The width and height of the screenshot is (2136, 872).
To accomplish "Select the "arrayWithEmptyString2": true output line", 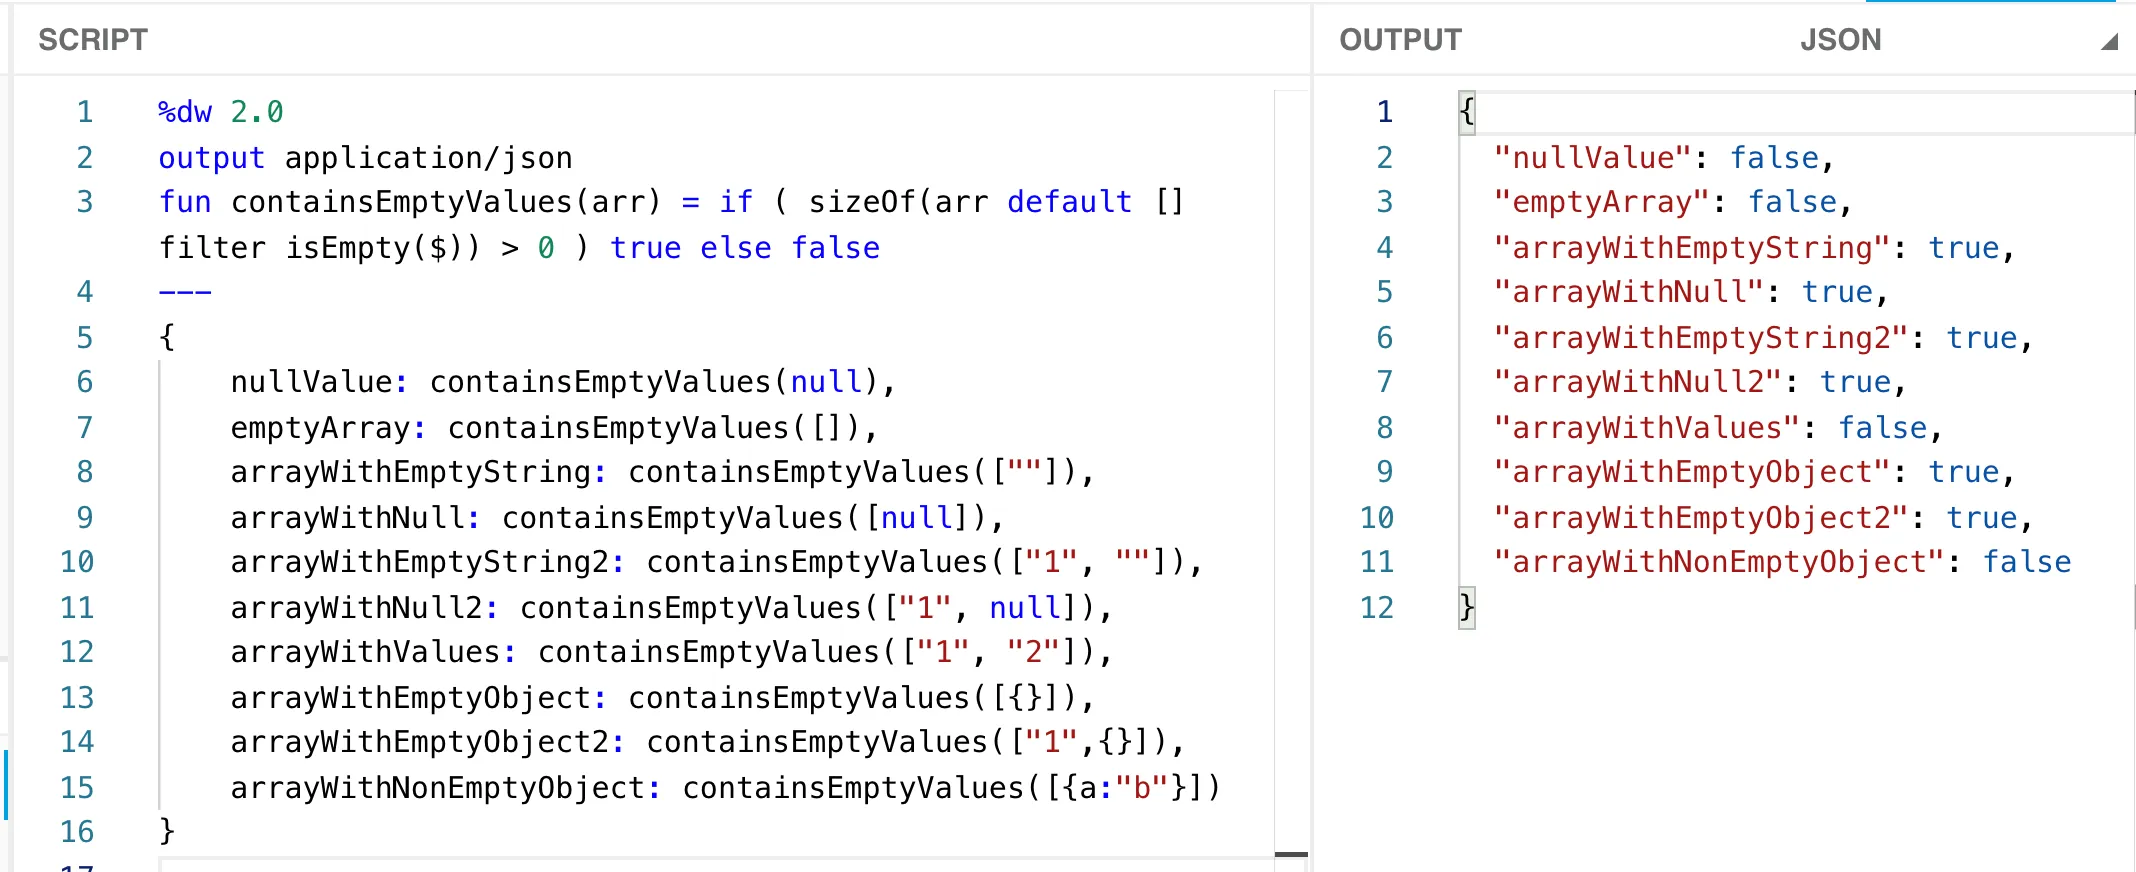I will tap(1763, 338).
